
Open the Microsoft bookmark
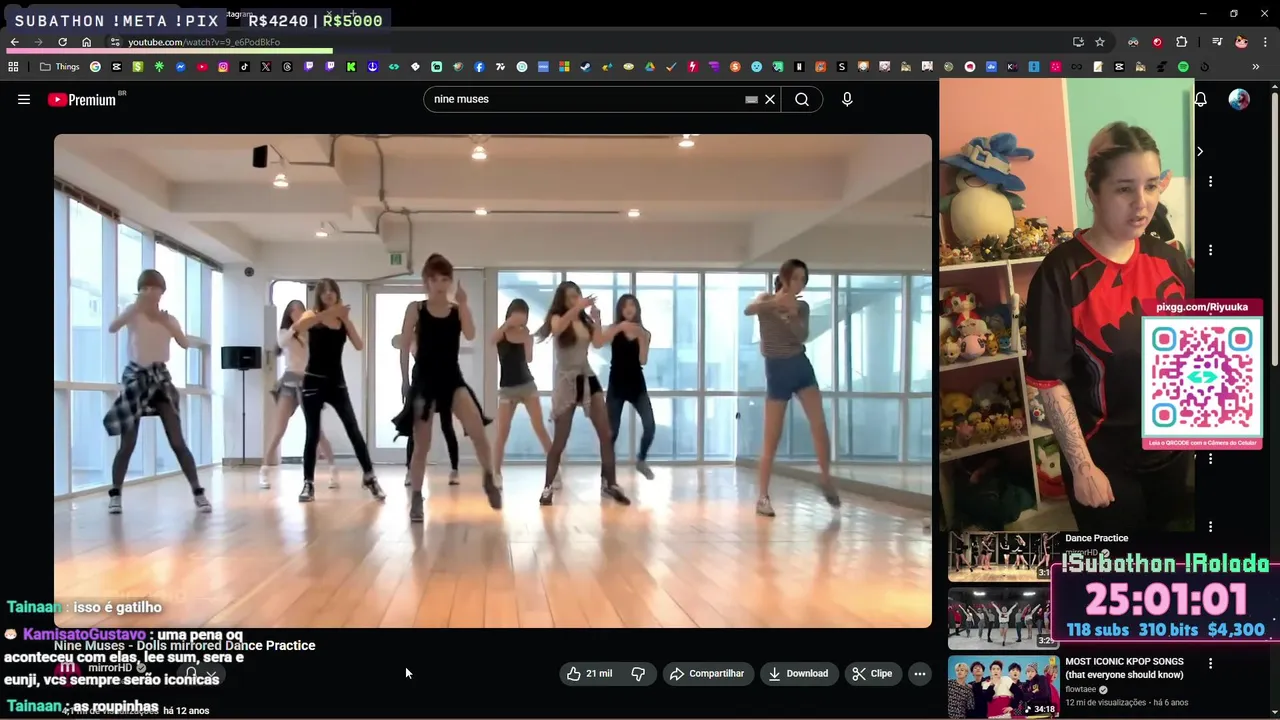pos(564,67)
